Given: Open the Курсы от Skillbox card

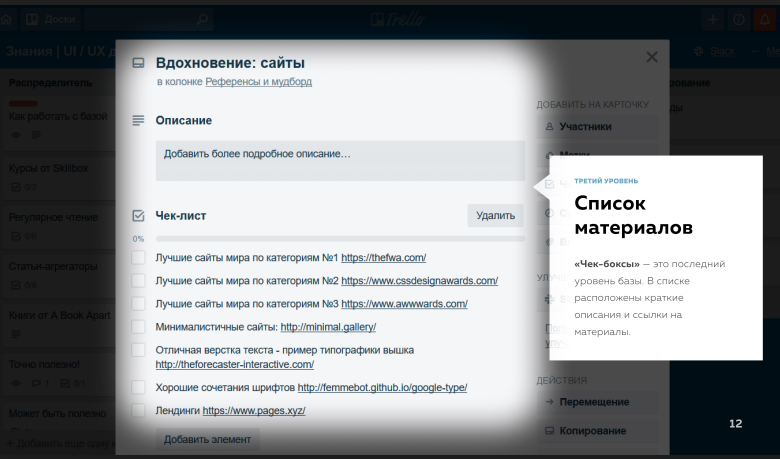Looking at the screenshot, I should (59, 177).
